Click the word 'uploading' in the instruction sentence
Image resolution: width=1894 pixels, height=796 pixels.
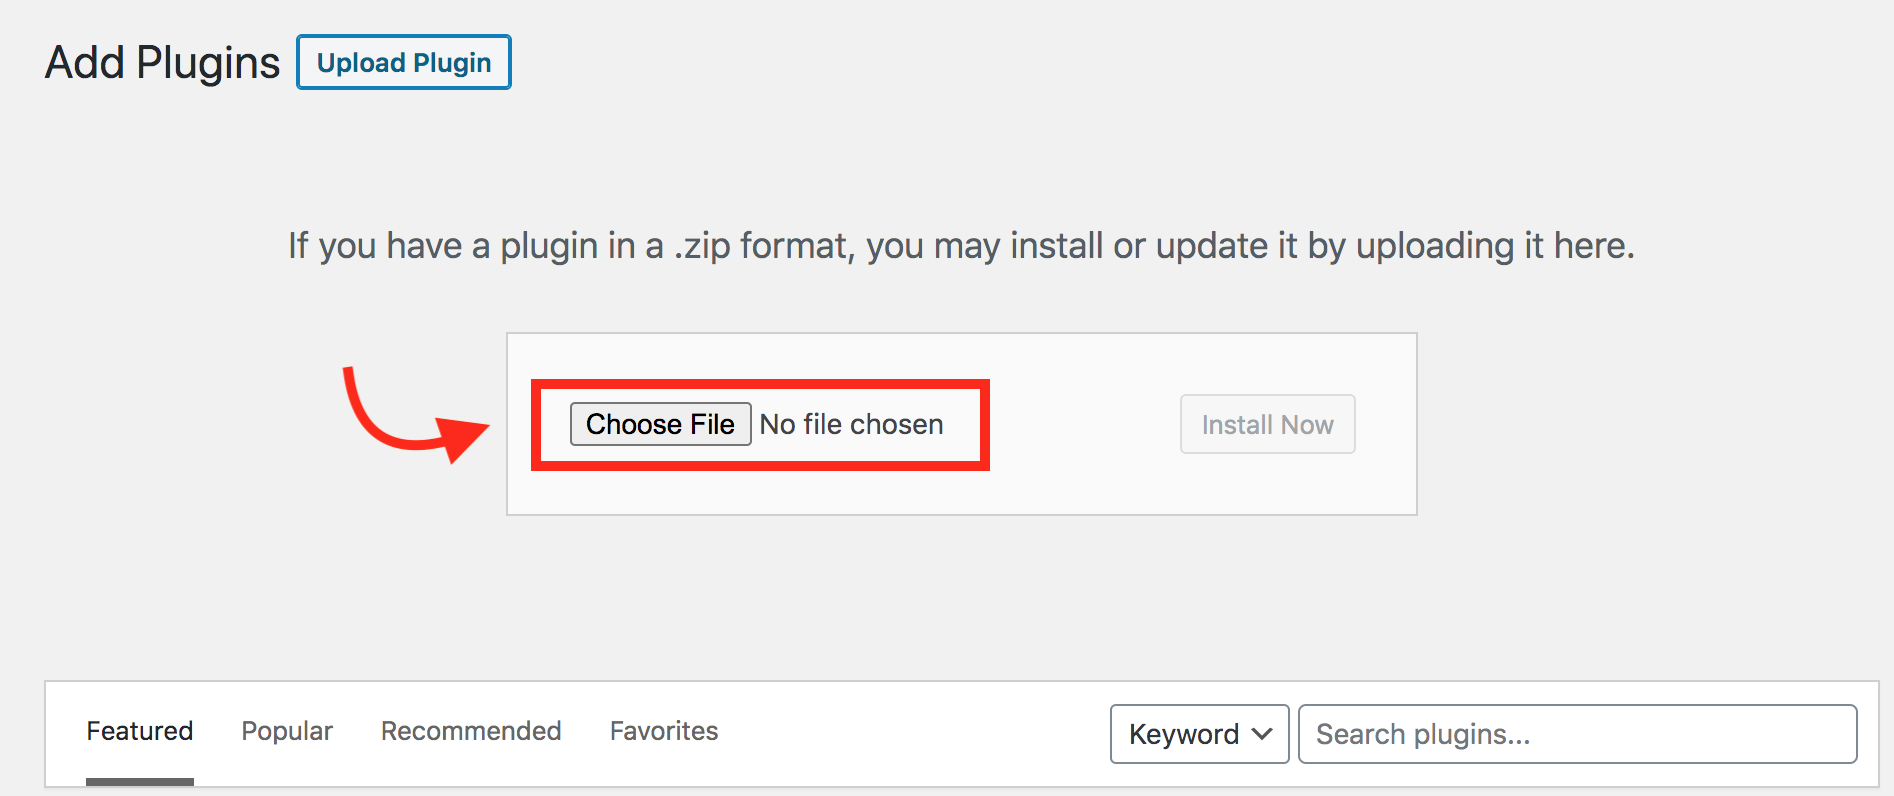tap(1435, 245)
